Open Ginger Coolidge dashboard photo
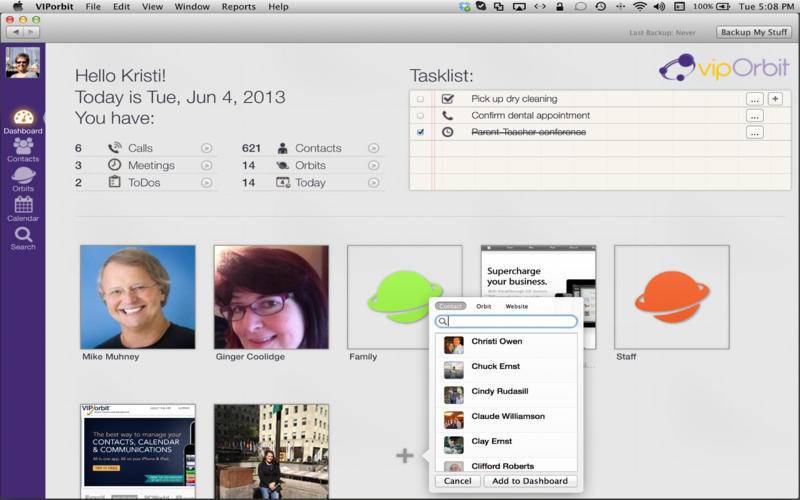The width and height of the screenshot is (800, 500). pos(271,297)
